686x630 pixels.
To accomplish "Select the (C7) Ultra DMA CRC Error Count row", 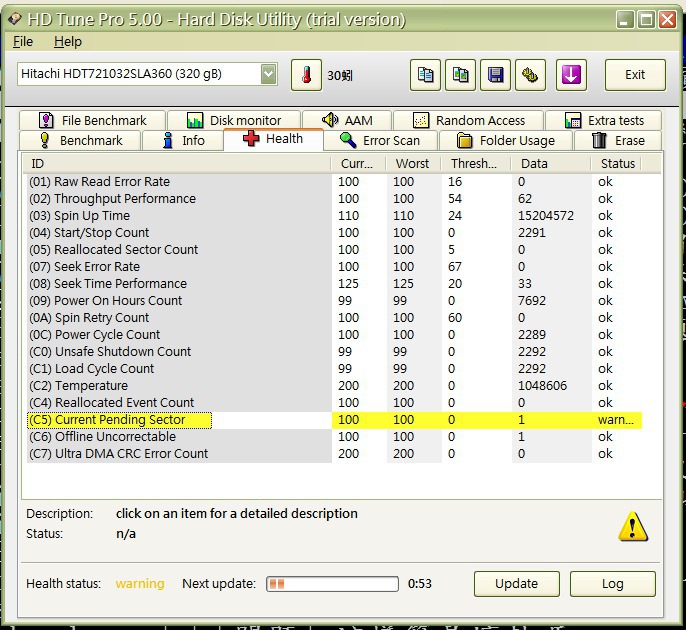I will coord(334,455).
